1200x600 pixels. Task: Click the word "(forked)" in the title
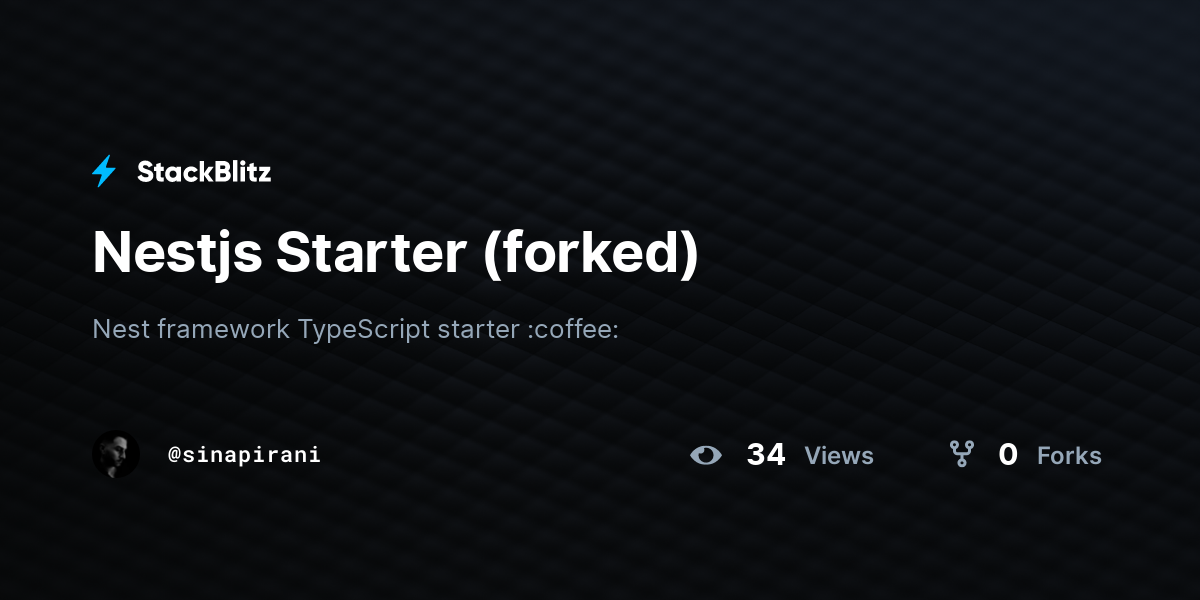(x=590, y=253)
